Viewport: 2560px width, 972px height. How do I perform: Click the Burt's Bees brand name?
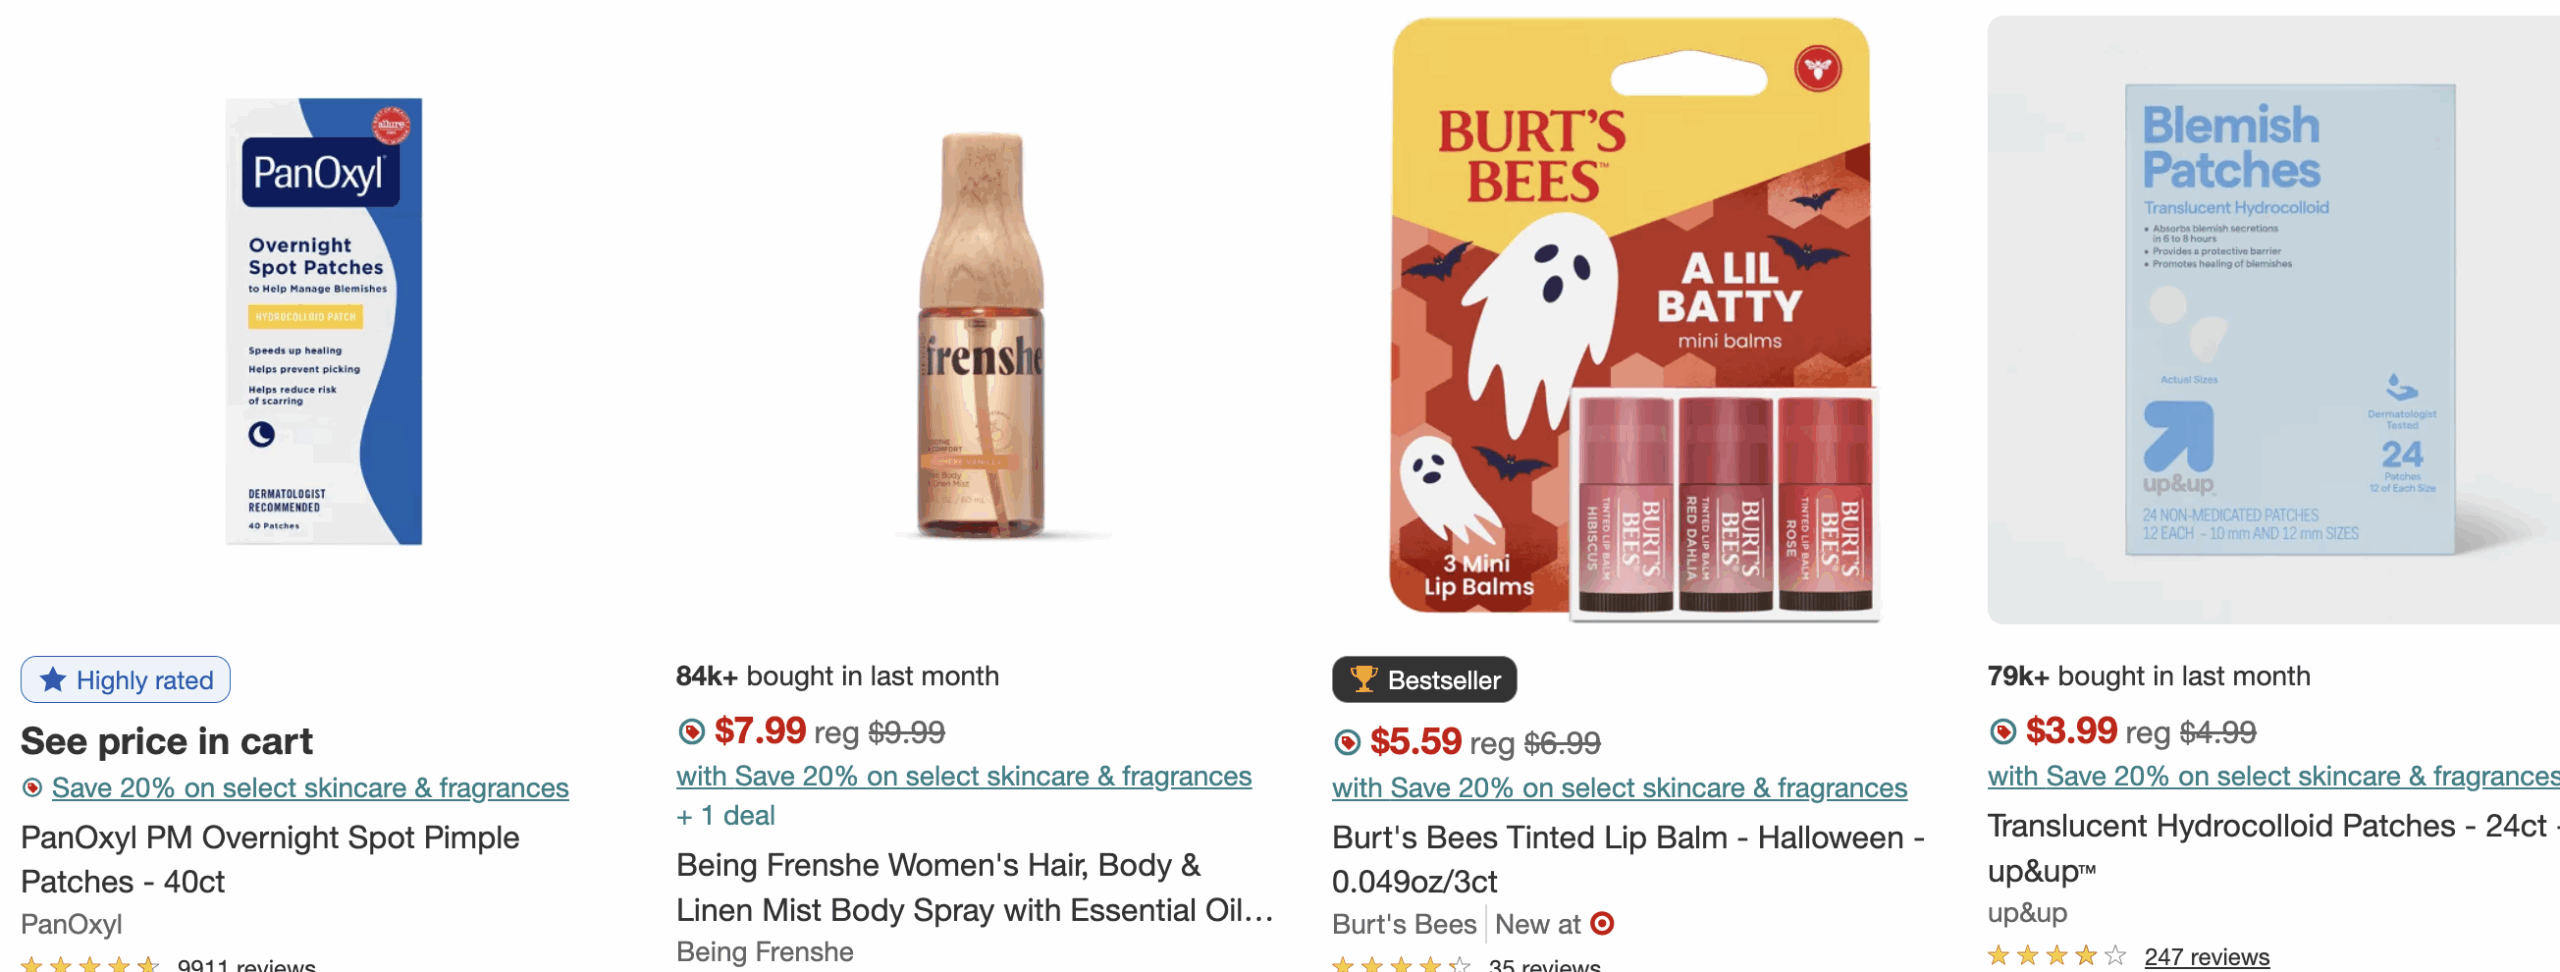tap(1404, 924)
